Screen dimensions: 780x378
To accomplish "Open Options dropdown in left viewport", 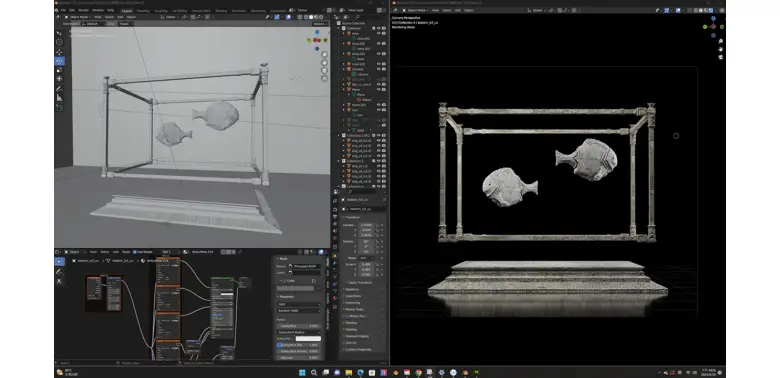I will (320, 23).
